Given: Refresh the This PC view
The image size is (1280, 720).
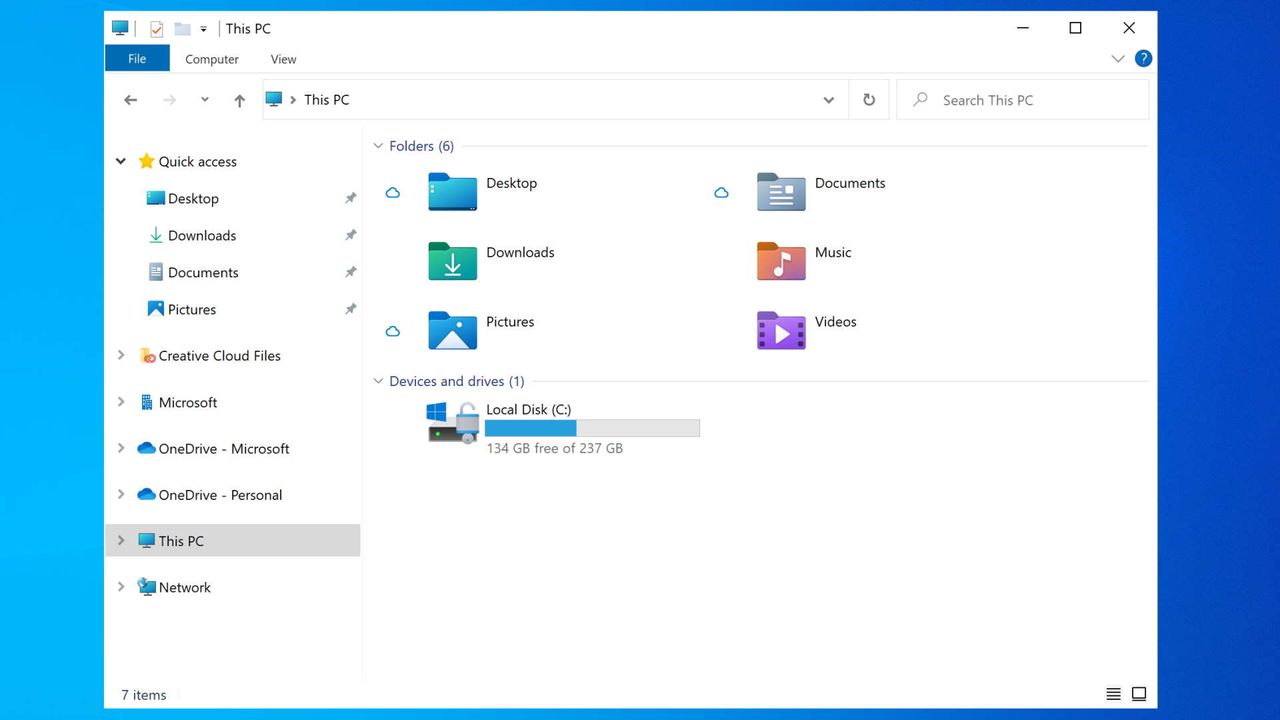Looking at the screenshot, I should tap(869, 100).
